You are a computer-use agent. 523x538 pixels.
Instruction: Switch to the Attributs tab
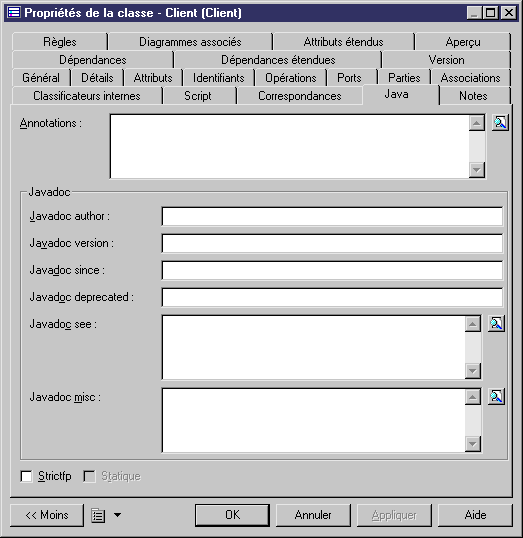tap(153, 78)
